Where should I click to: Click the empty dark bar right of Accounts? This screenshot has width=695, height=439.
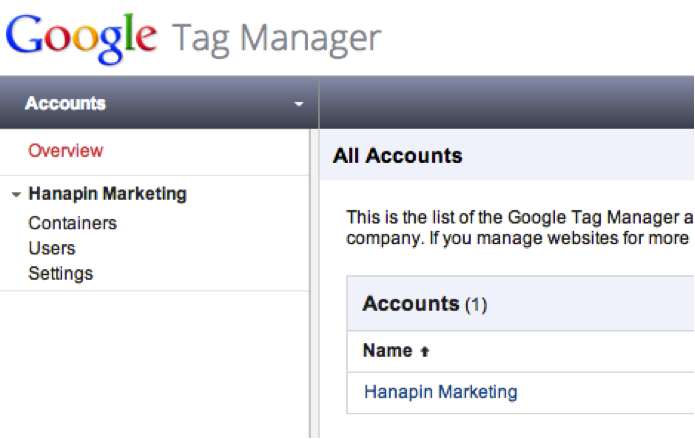(x=507, y=103)
